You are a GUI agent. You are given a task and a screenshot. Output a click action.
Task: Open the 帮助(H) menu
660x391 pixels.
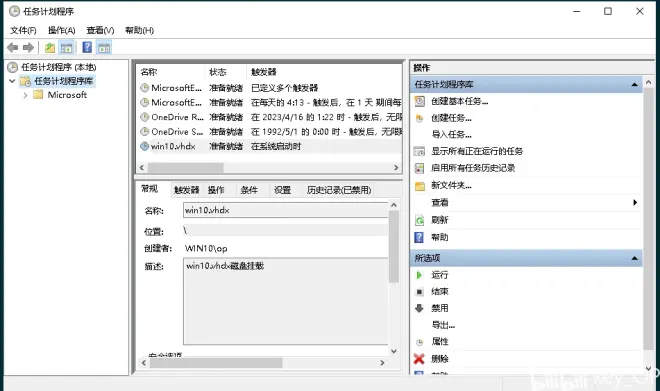pos(139,30)
